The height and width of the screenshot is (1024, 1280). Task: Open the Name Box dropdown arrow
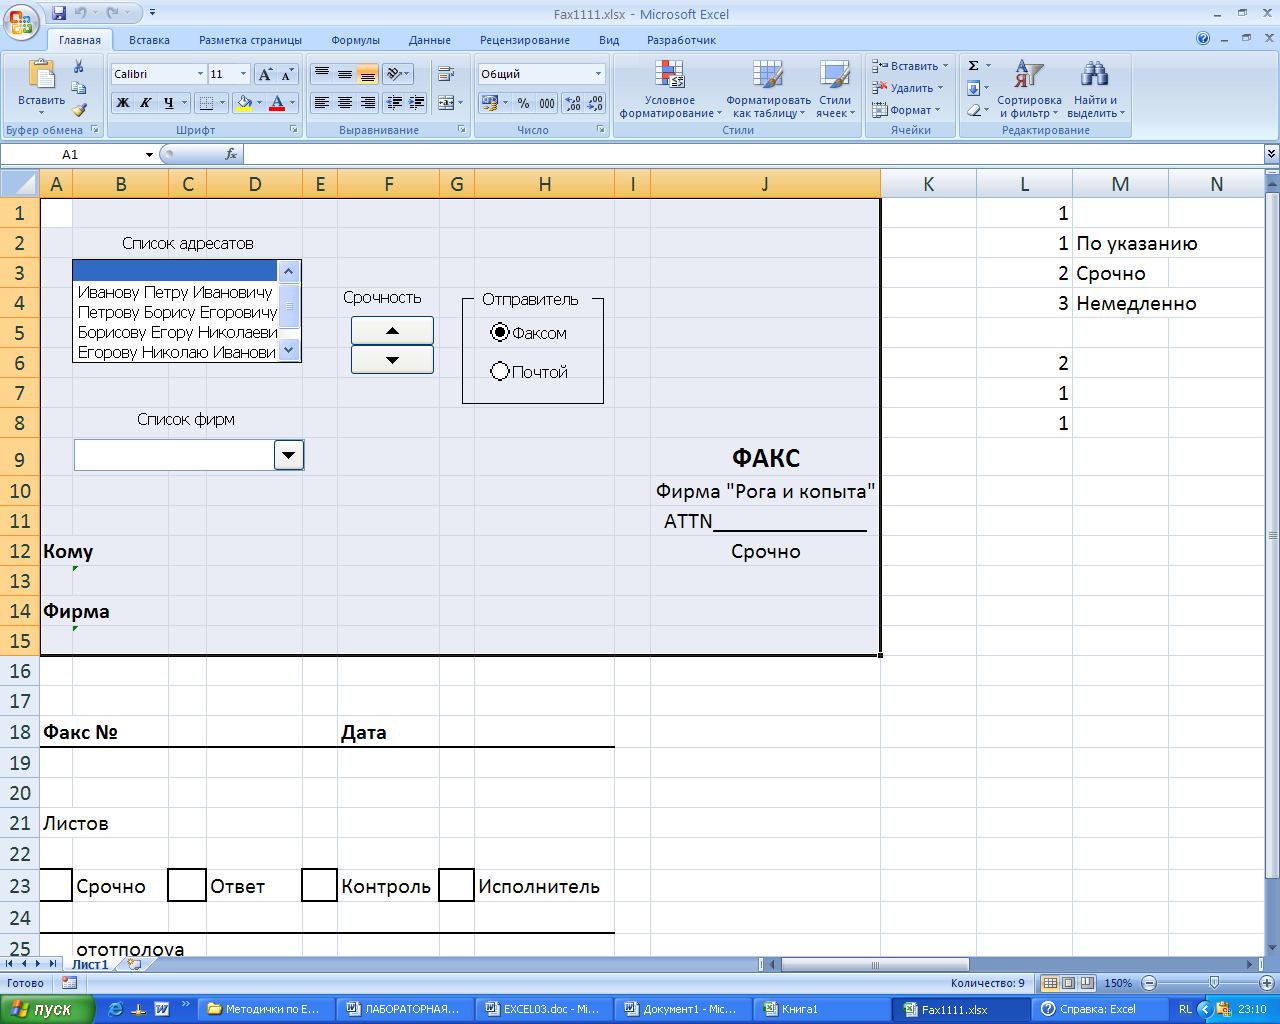tap(149, 155)
